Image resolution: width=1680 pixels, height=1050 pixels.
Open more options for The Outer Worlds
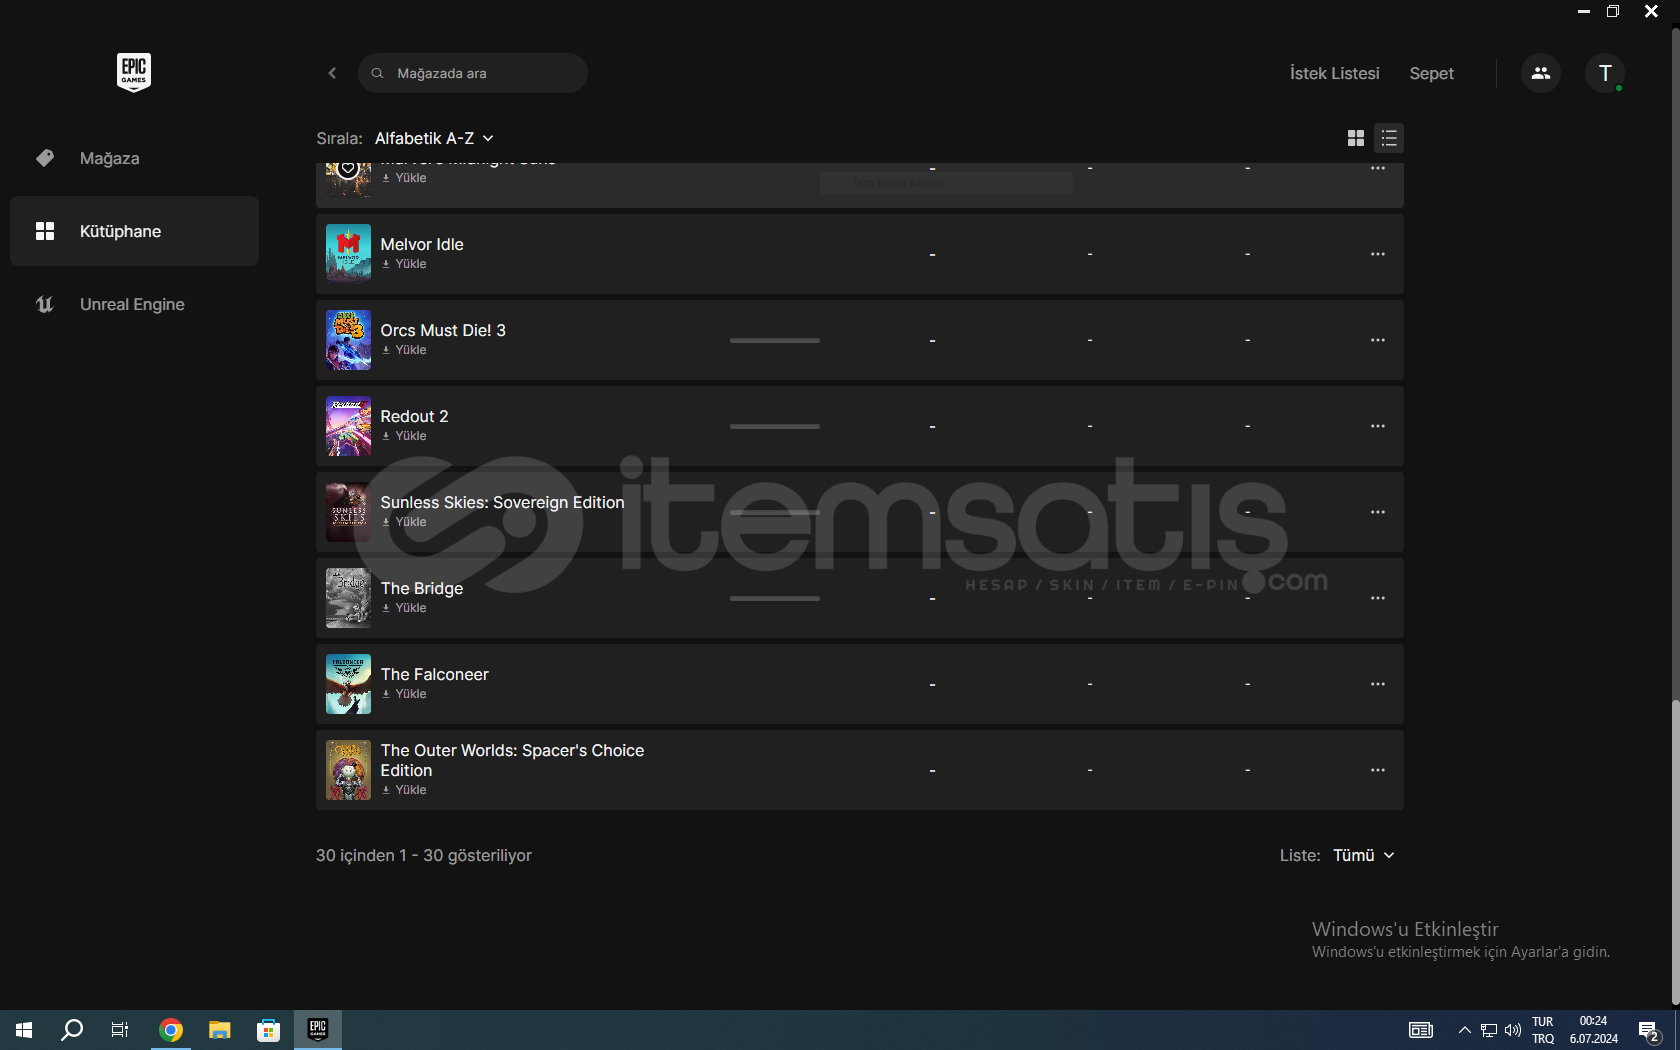1378,770
